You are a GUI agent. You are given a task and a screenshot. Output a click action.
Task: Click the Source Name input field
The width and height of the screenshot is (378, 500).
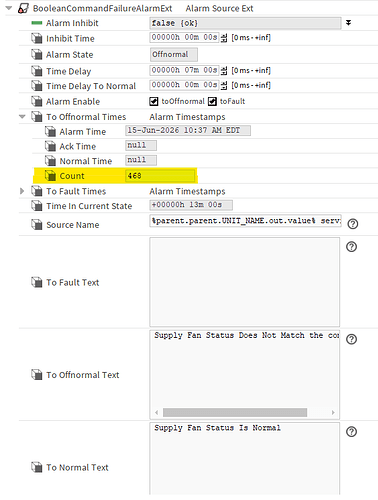point(245,221)
